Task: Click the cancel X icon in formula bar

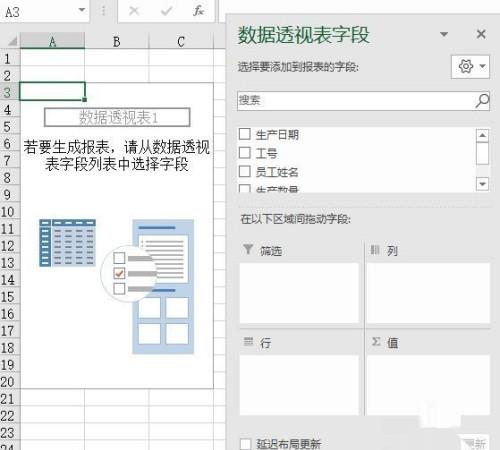Action: 134,11
